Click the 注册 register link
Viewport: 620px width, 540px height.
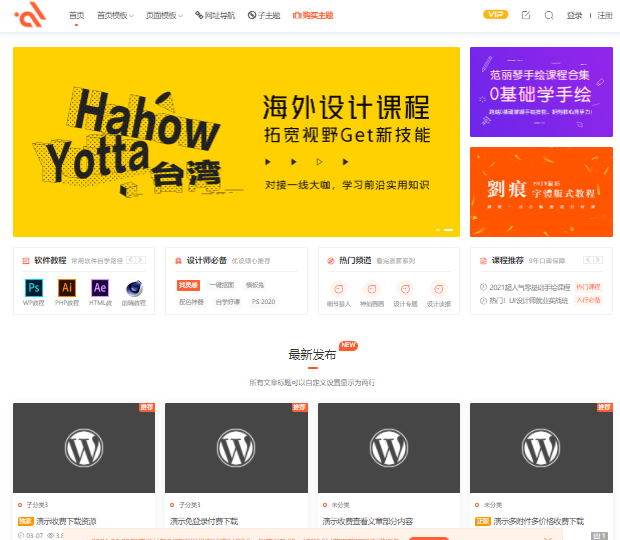[x=605, y=15]
